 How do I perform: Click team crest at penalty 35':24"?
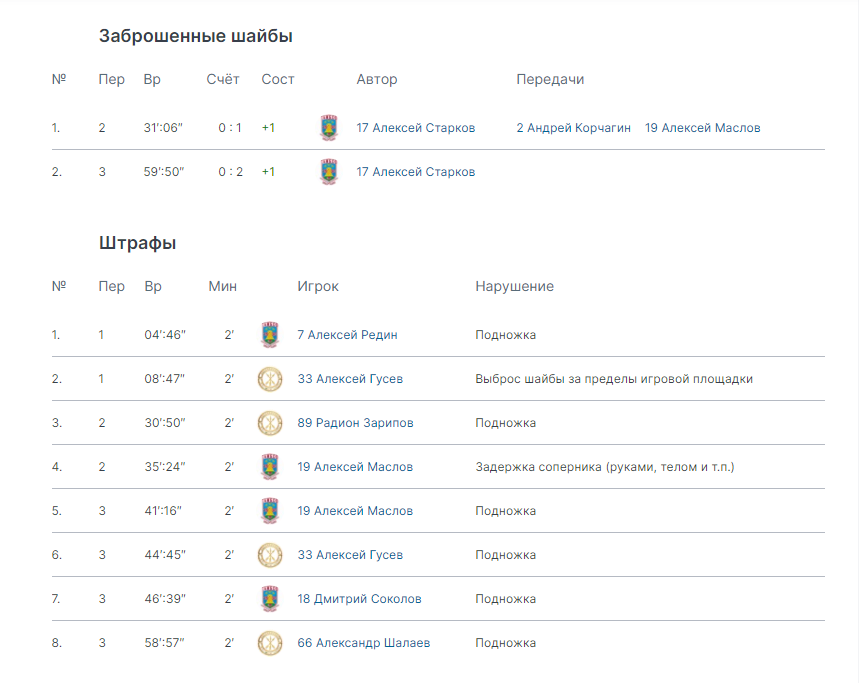click(x=270, y=467)
